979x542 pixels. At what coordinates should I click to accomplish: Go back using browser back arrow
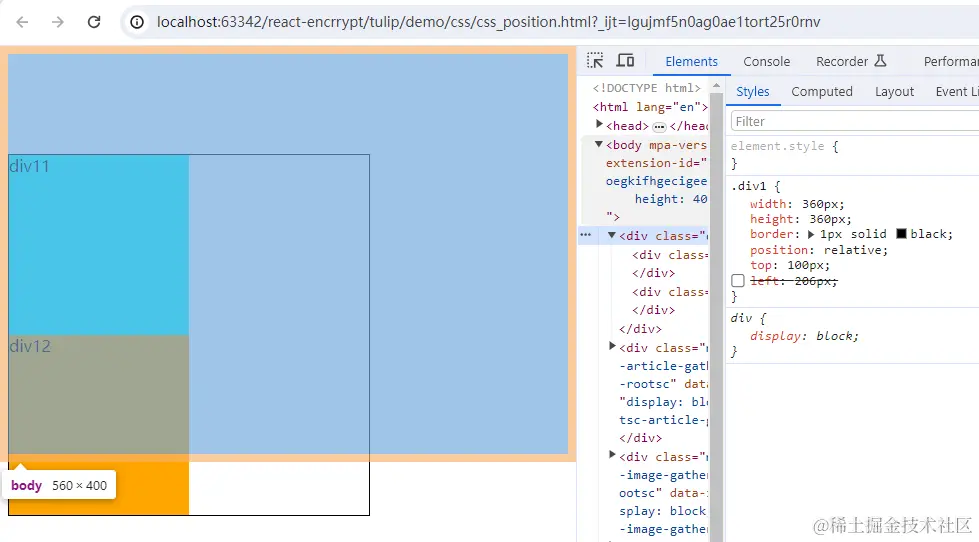[x=22, y=22]
